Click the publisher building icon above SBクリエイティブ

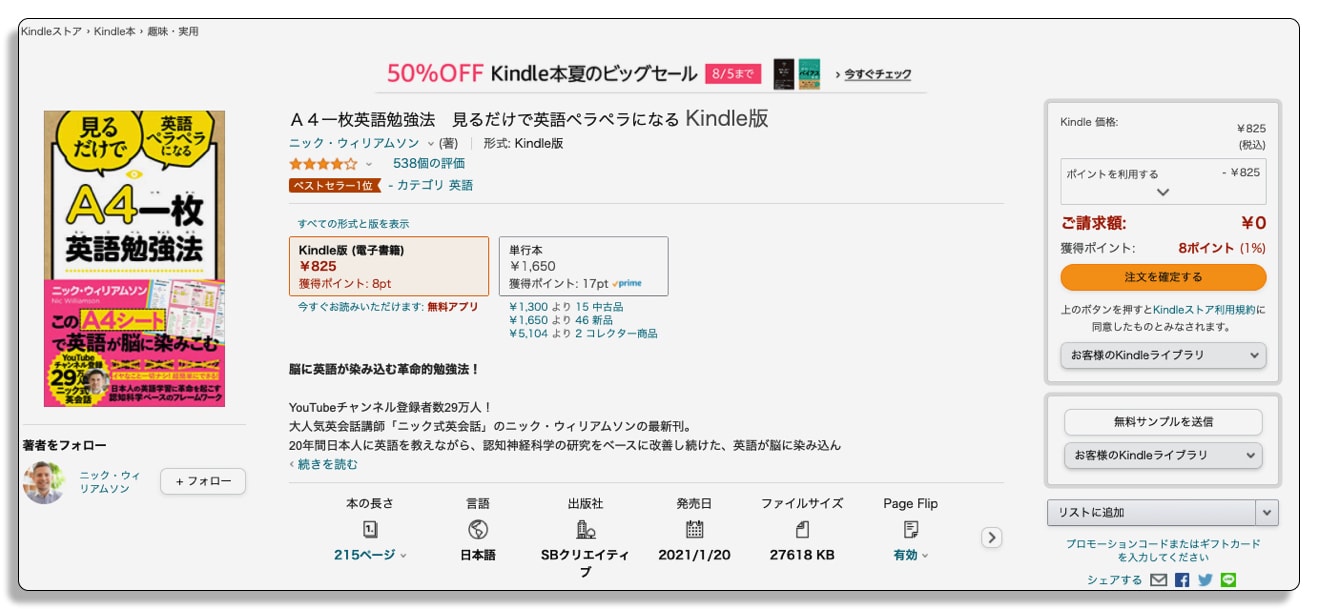(x=585, y=530)
